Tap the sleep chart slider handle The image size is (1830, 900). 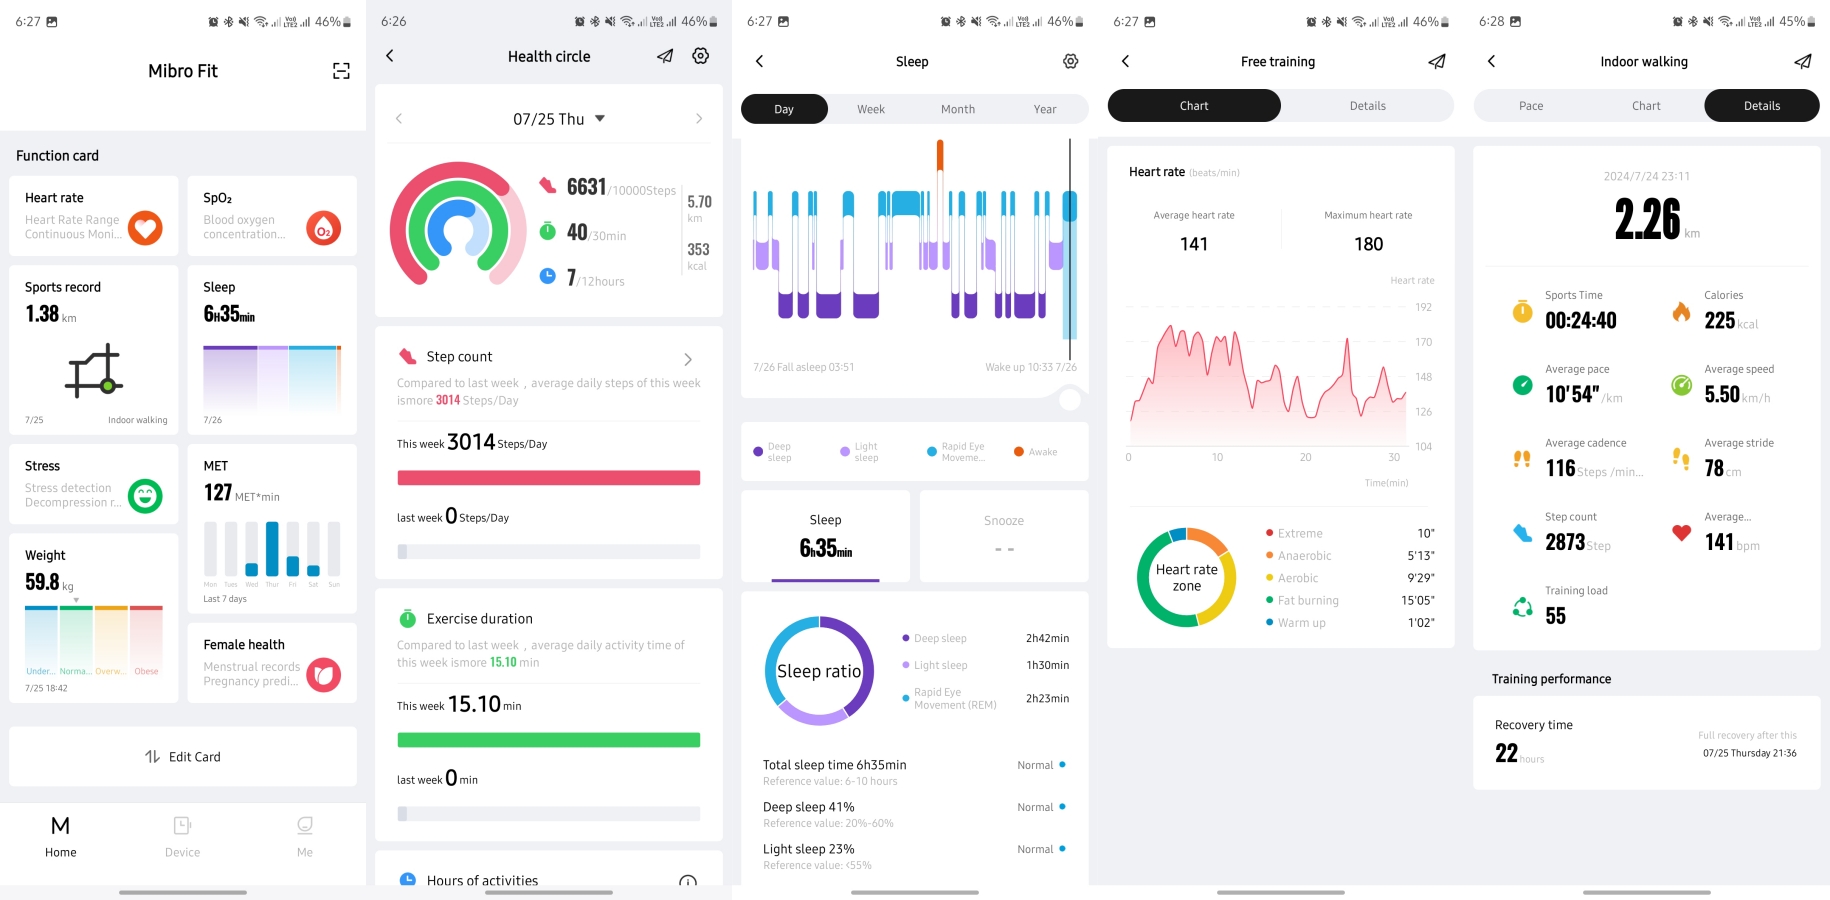click(x=1070, y=400)
